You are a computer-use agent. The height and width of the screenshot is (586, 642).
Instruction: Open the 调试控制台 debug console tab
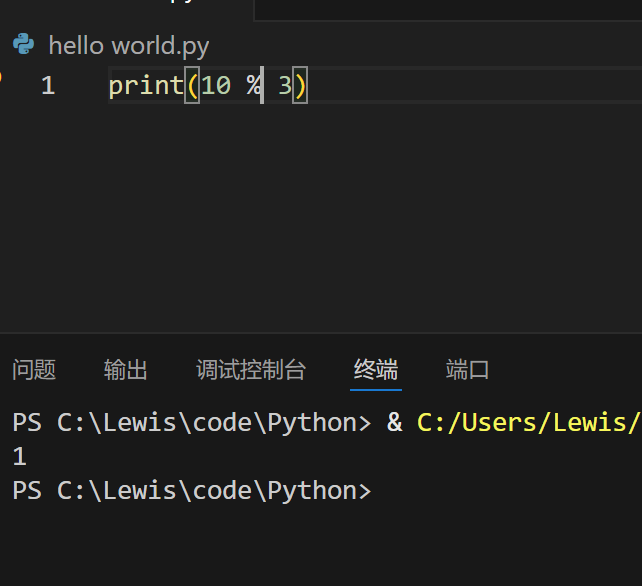[x=251, y=370]
